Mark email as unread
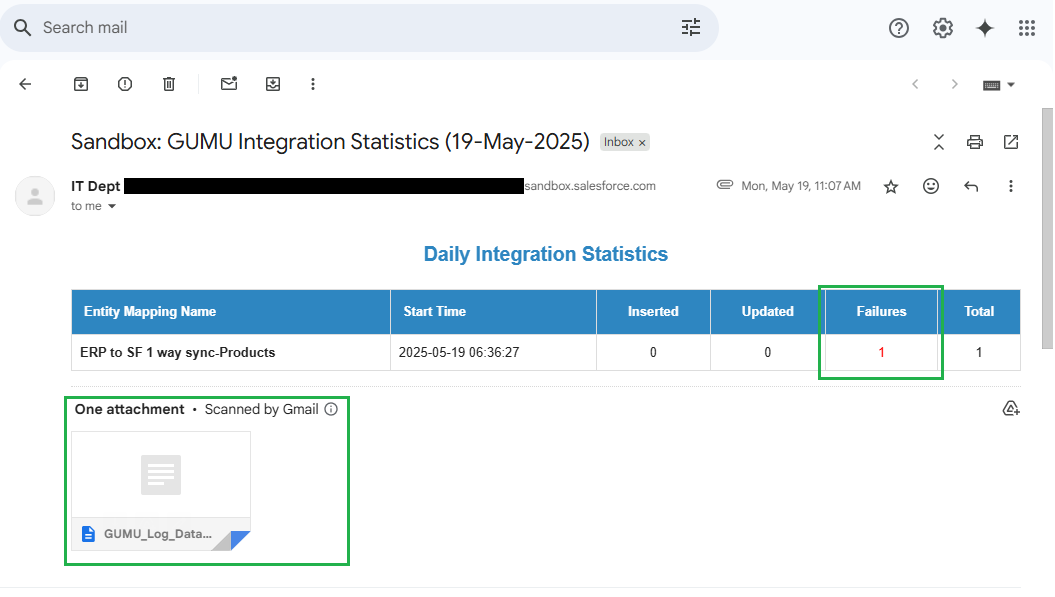The image size is (1055, 597). pyautogui.click(x=229, y=83)
